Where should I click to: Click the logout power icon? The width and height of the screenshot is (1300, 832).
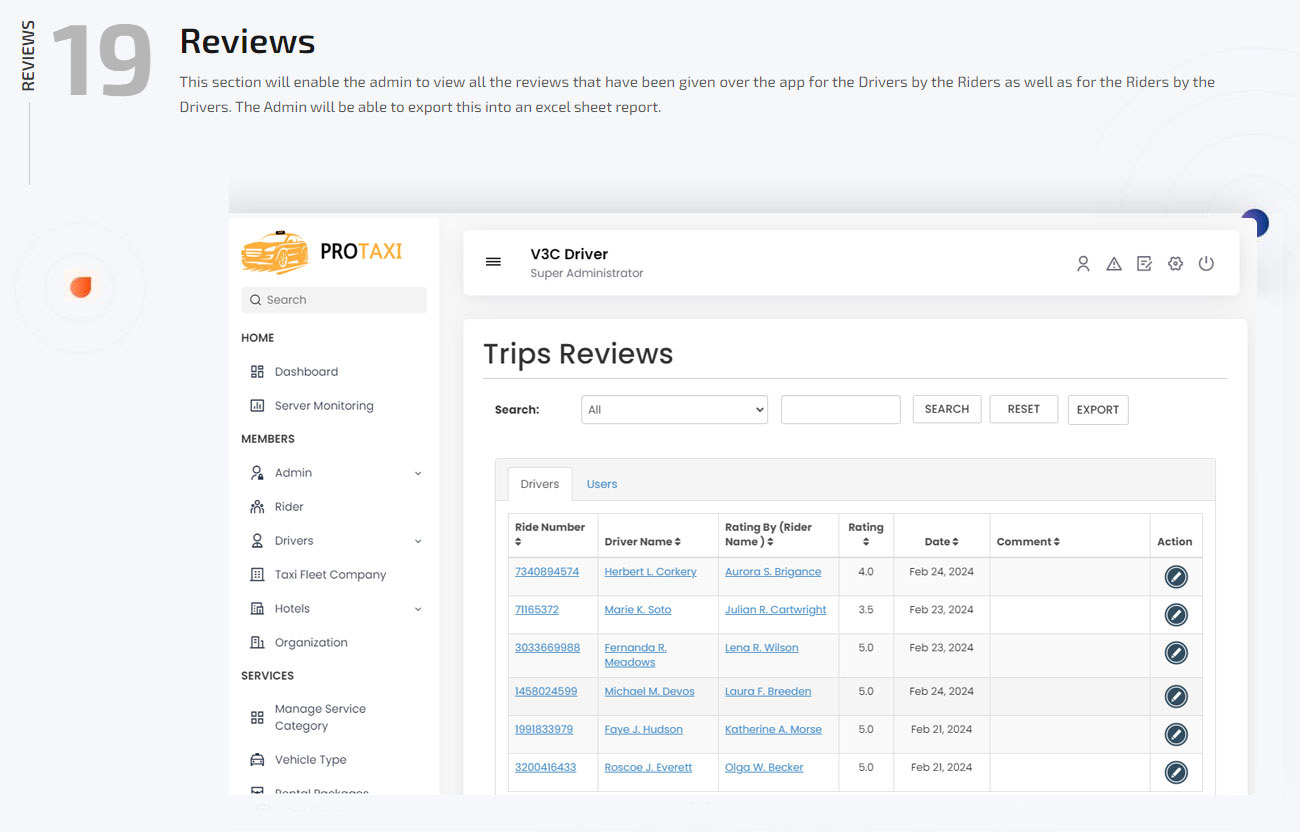click(1206, 263)
